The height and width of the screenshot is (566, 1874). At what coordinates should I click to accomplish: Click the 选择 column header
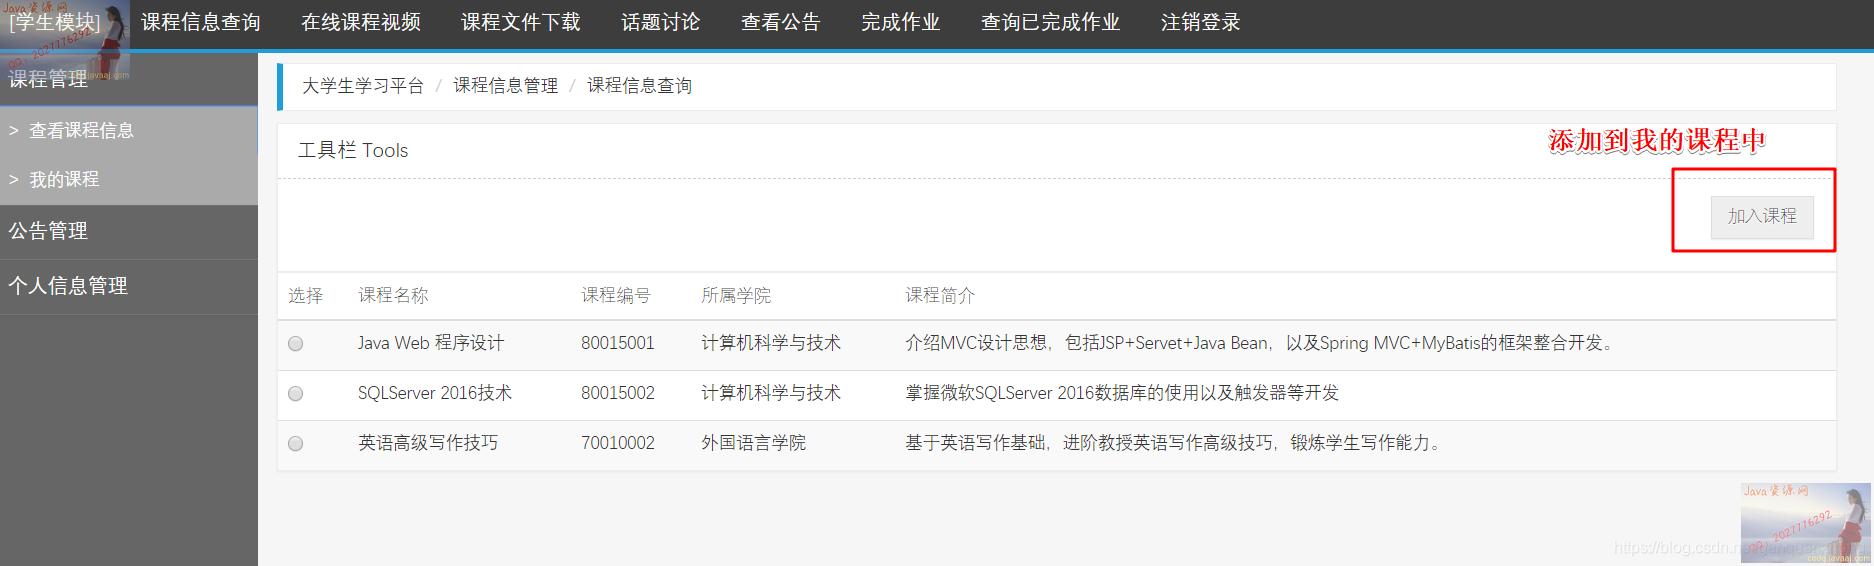tap(306, 295)
